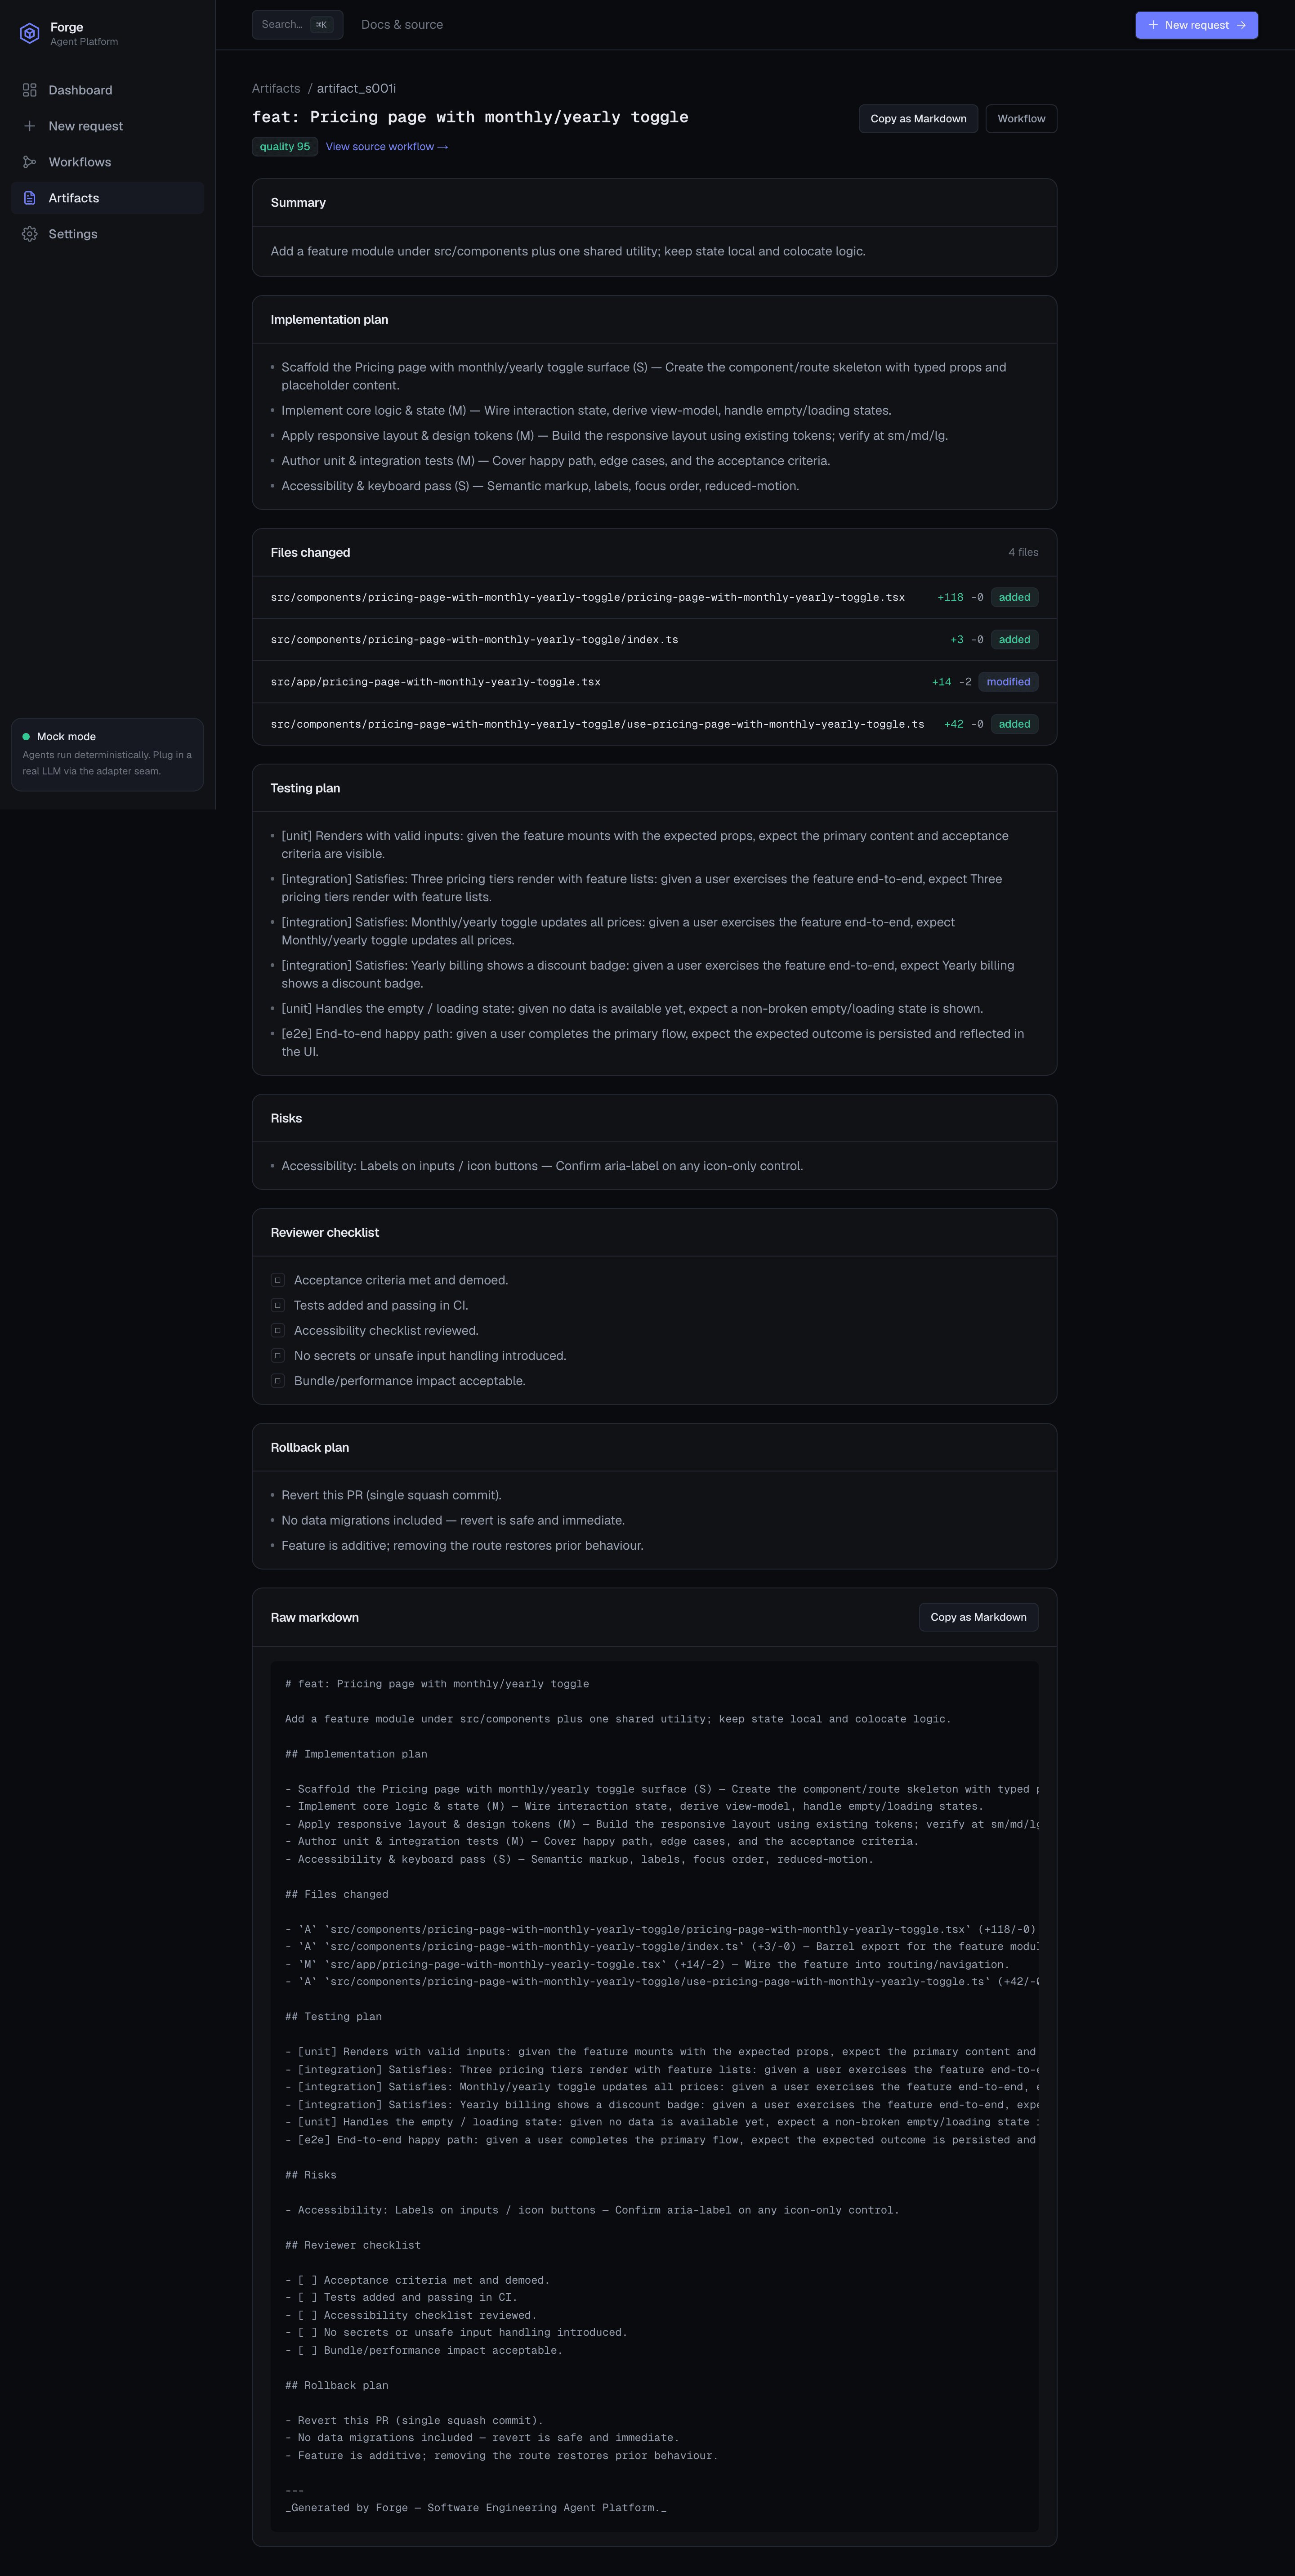
Task: Click the Workflows branch icon
Action: tap(30, 162)
